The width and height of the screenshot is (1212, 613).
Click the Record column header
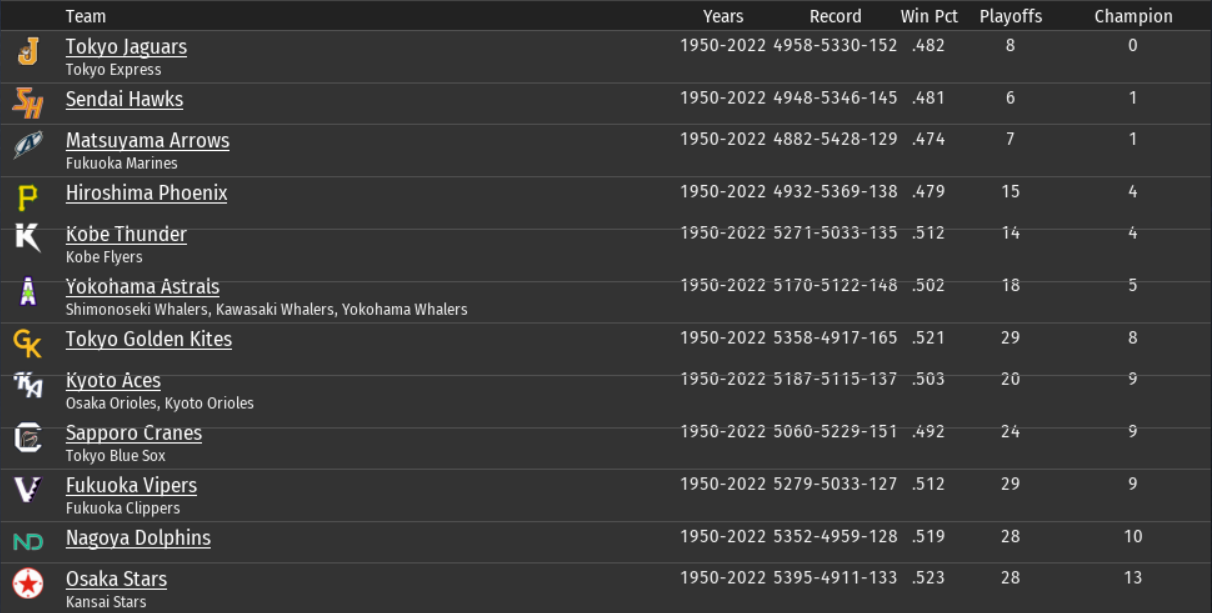(x=835, y=16)
